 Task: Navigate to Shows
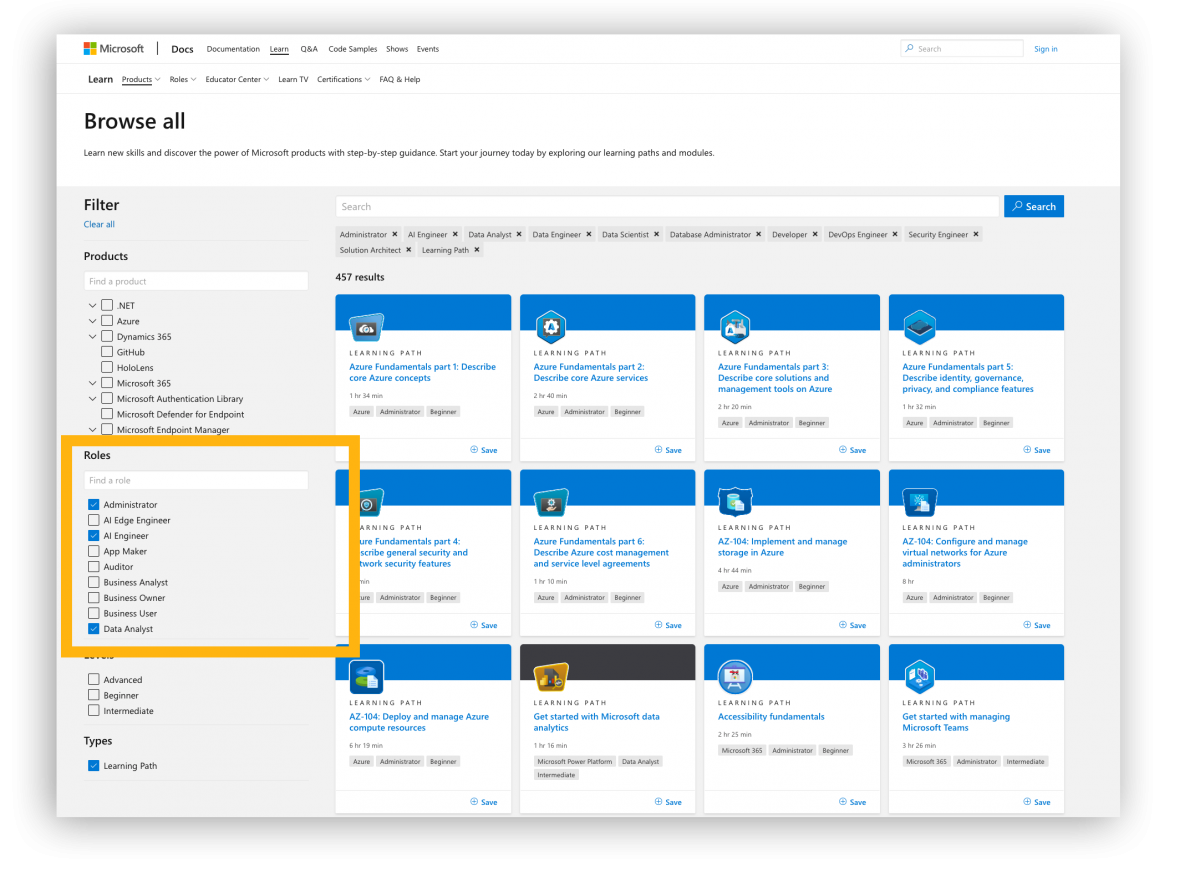point(397,49)
